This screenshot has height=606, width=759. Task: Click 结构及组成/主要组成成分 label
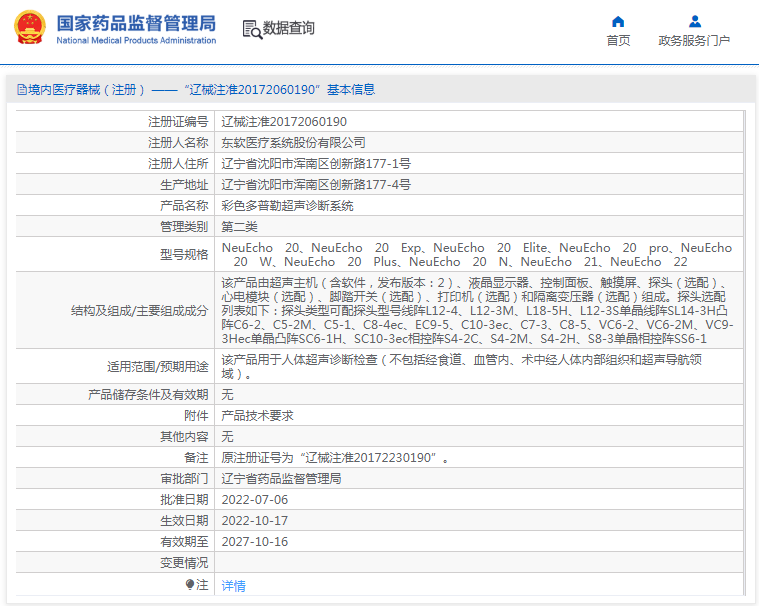click(x=139, y=310)
